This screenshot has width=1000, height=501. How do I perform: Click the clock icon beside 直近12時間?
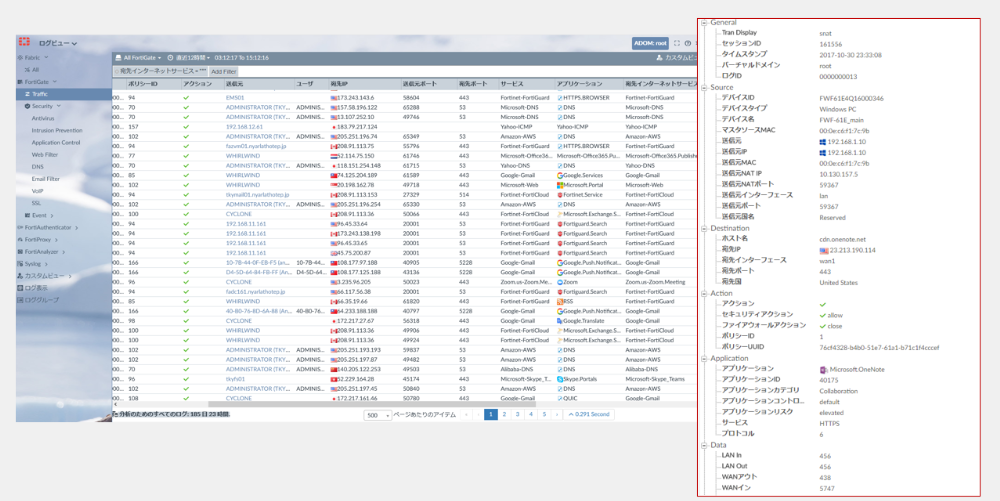[x=170, y=57]
